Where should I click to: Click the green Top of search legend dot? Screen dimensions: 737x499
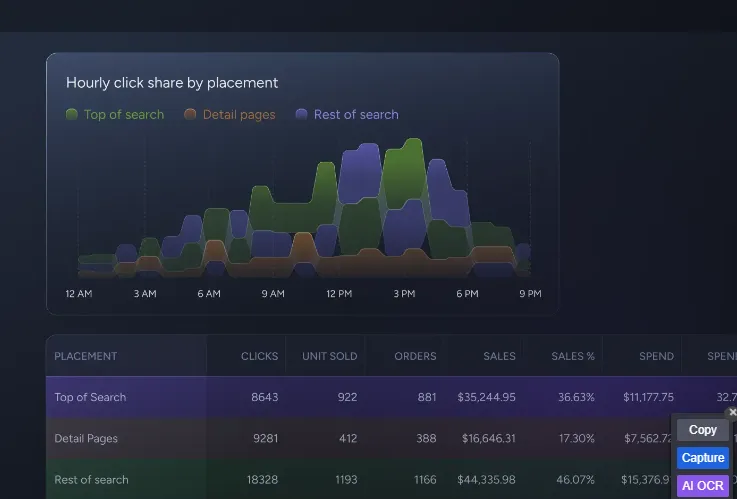click(72, 114)
